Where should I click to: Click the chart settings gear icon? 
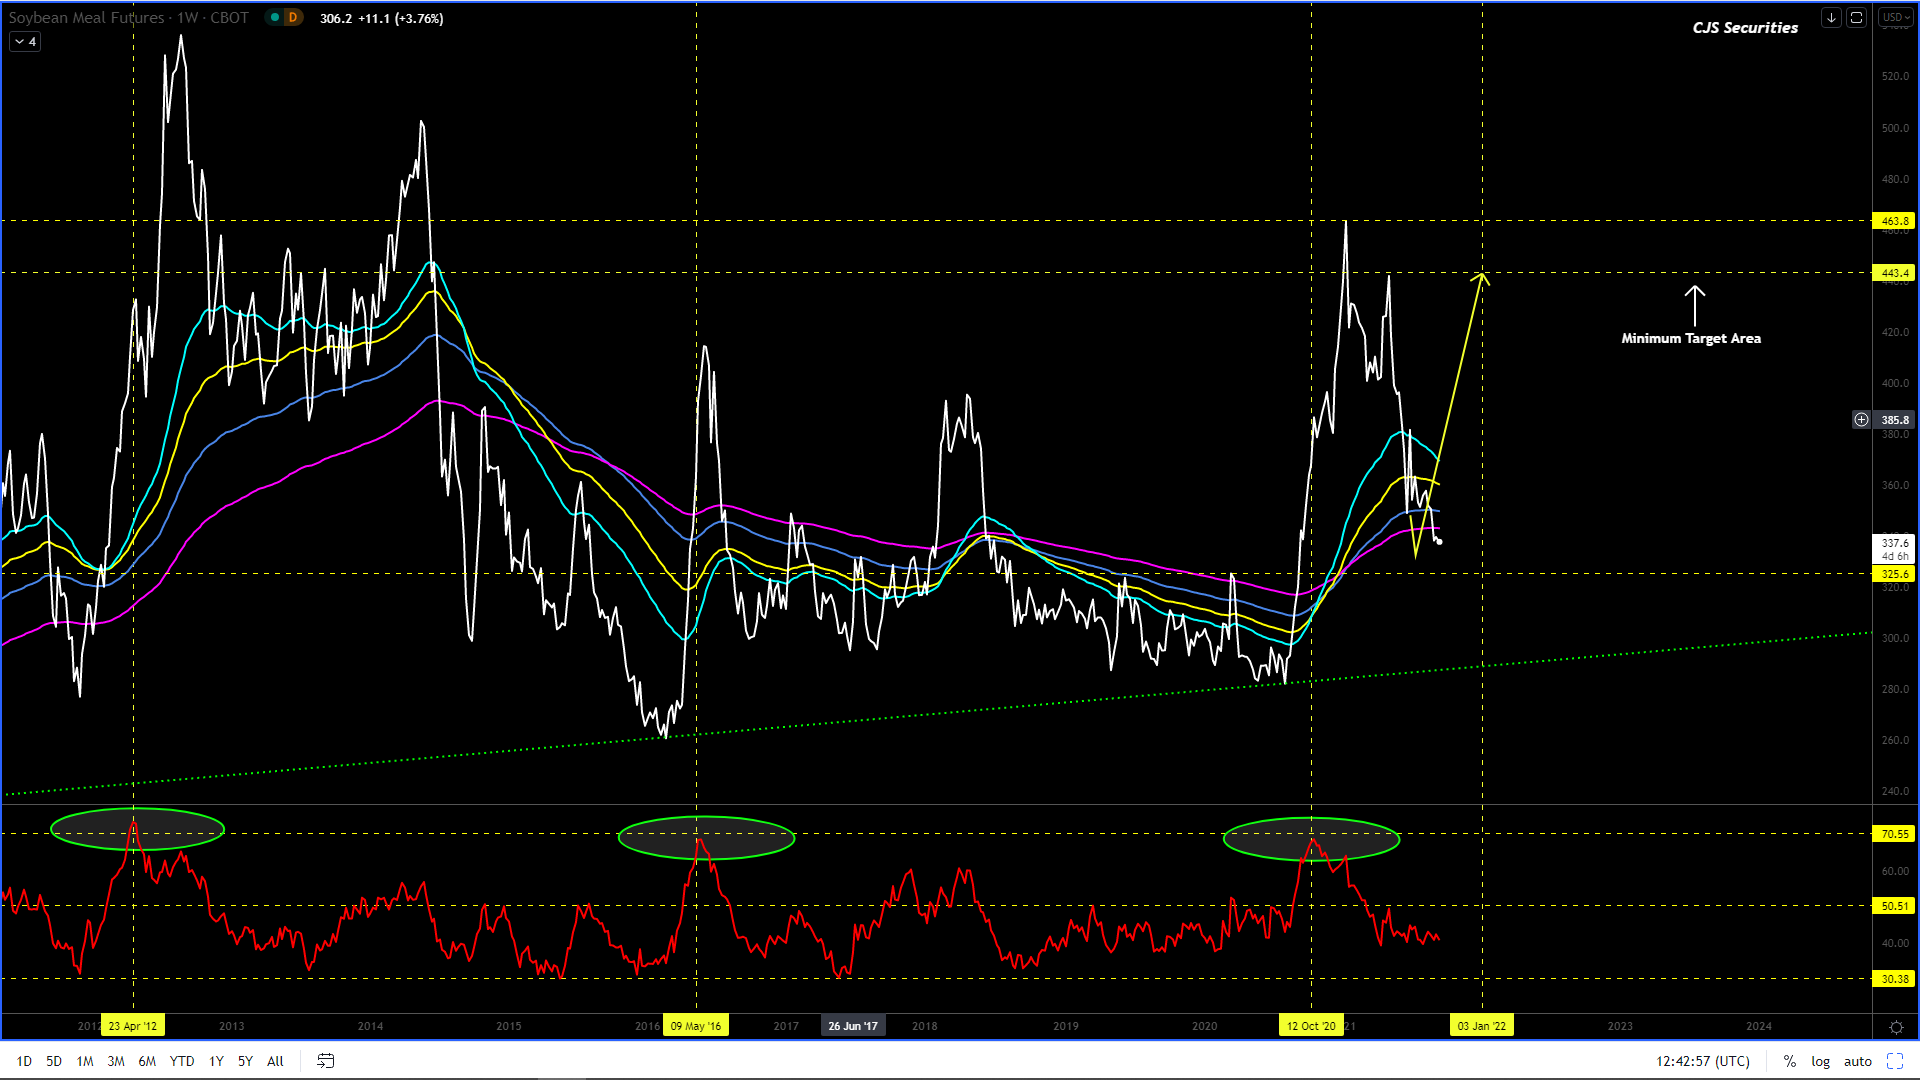pyautogui.click(x=1896, y=1027)
